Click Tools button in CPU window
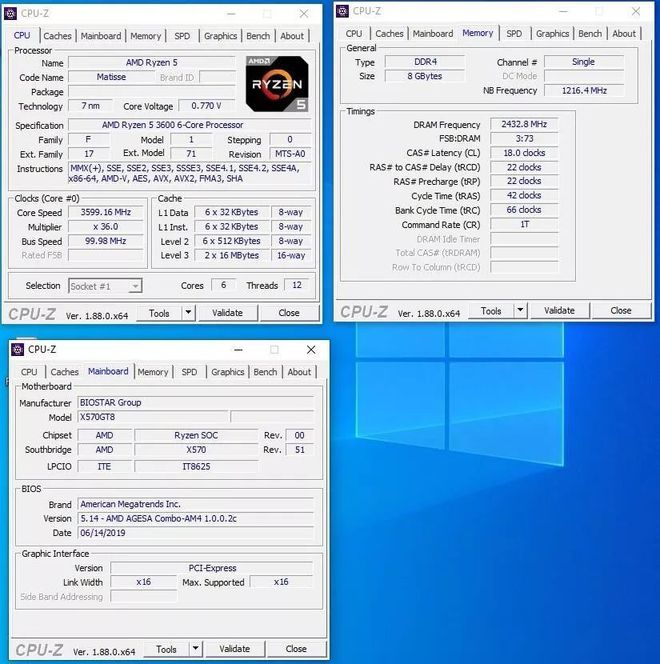This screenshot has height=664, width=660. click(x=159, y=313)
